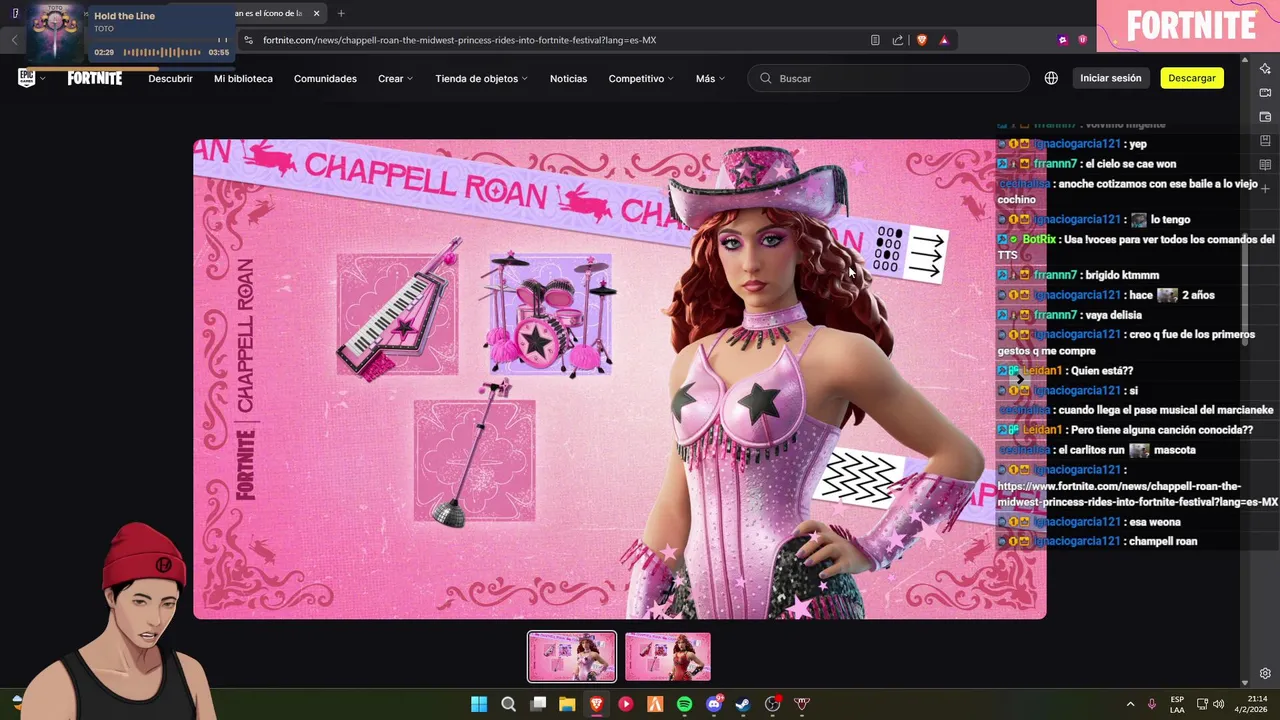Click the Brave Rewards triangle icon

tap(944, 40)
